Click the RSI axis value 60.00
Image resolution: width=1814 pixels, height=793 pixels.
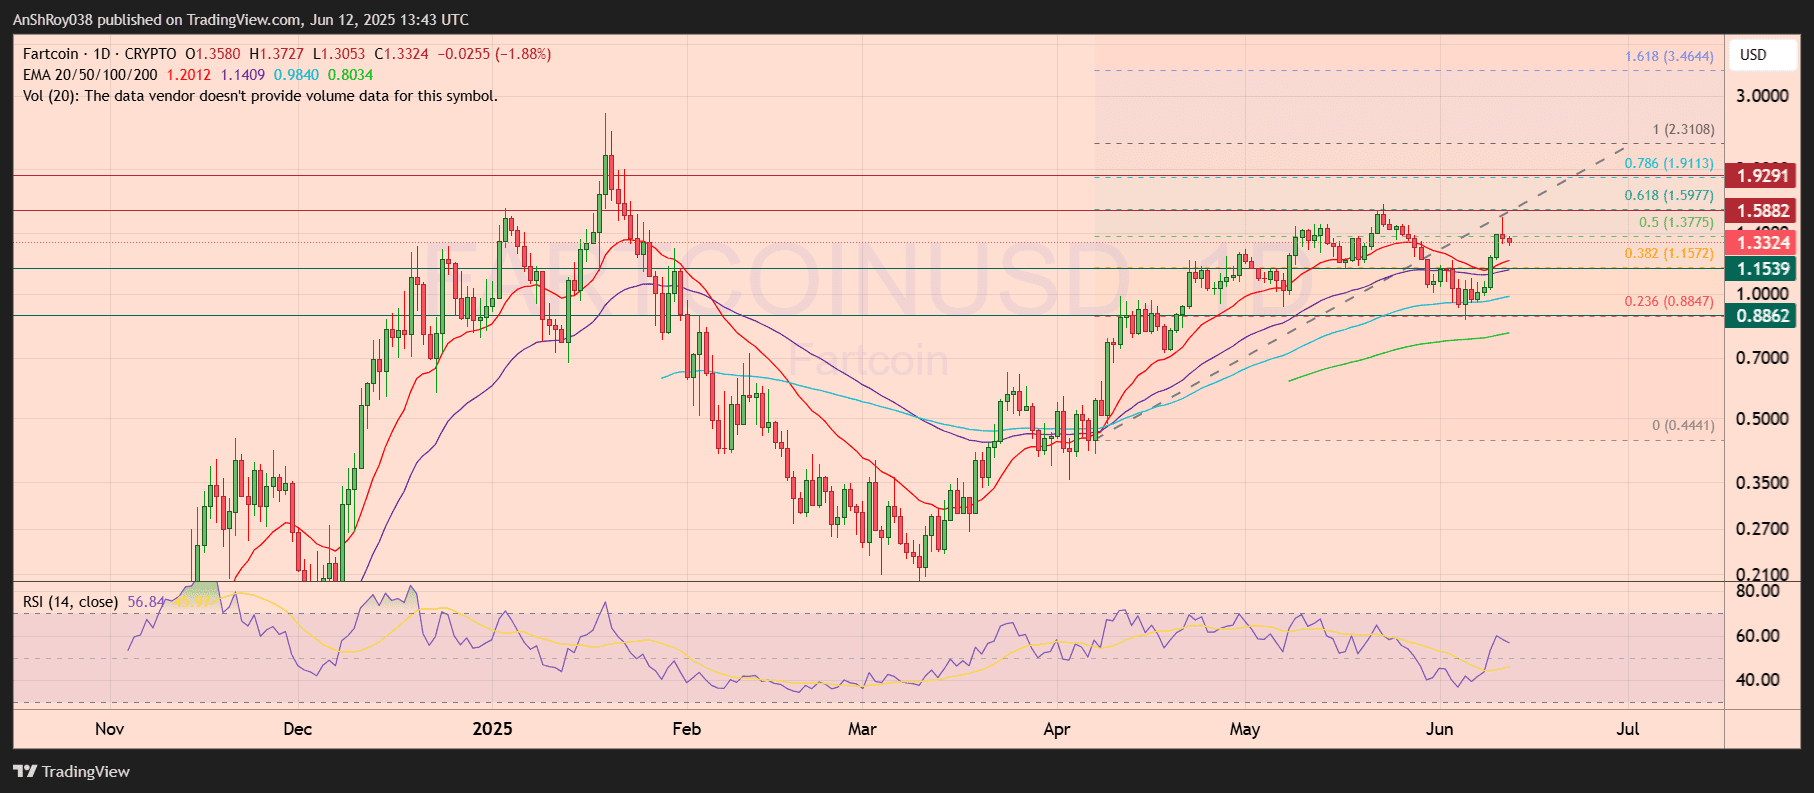click(1758, 636)
